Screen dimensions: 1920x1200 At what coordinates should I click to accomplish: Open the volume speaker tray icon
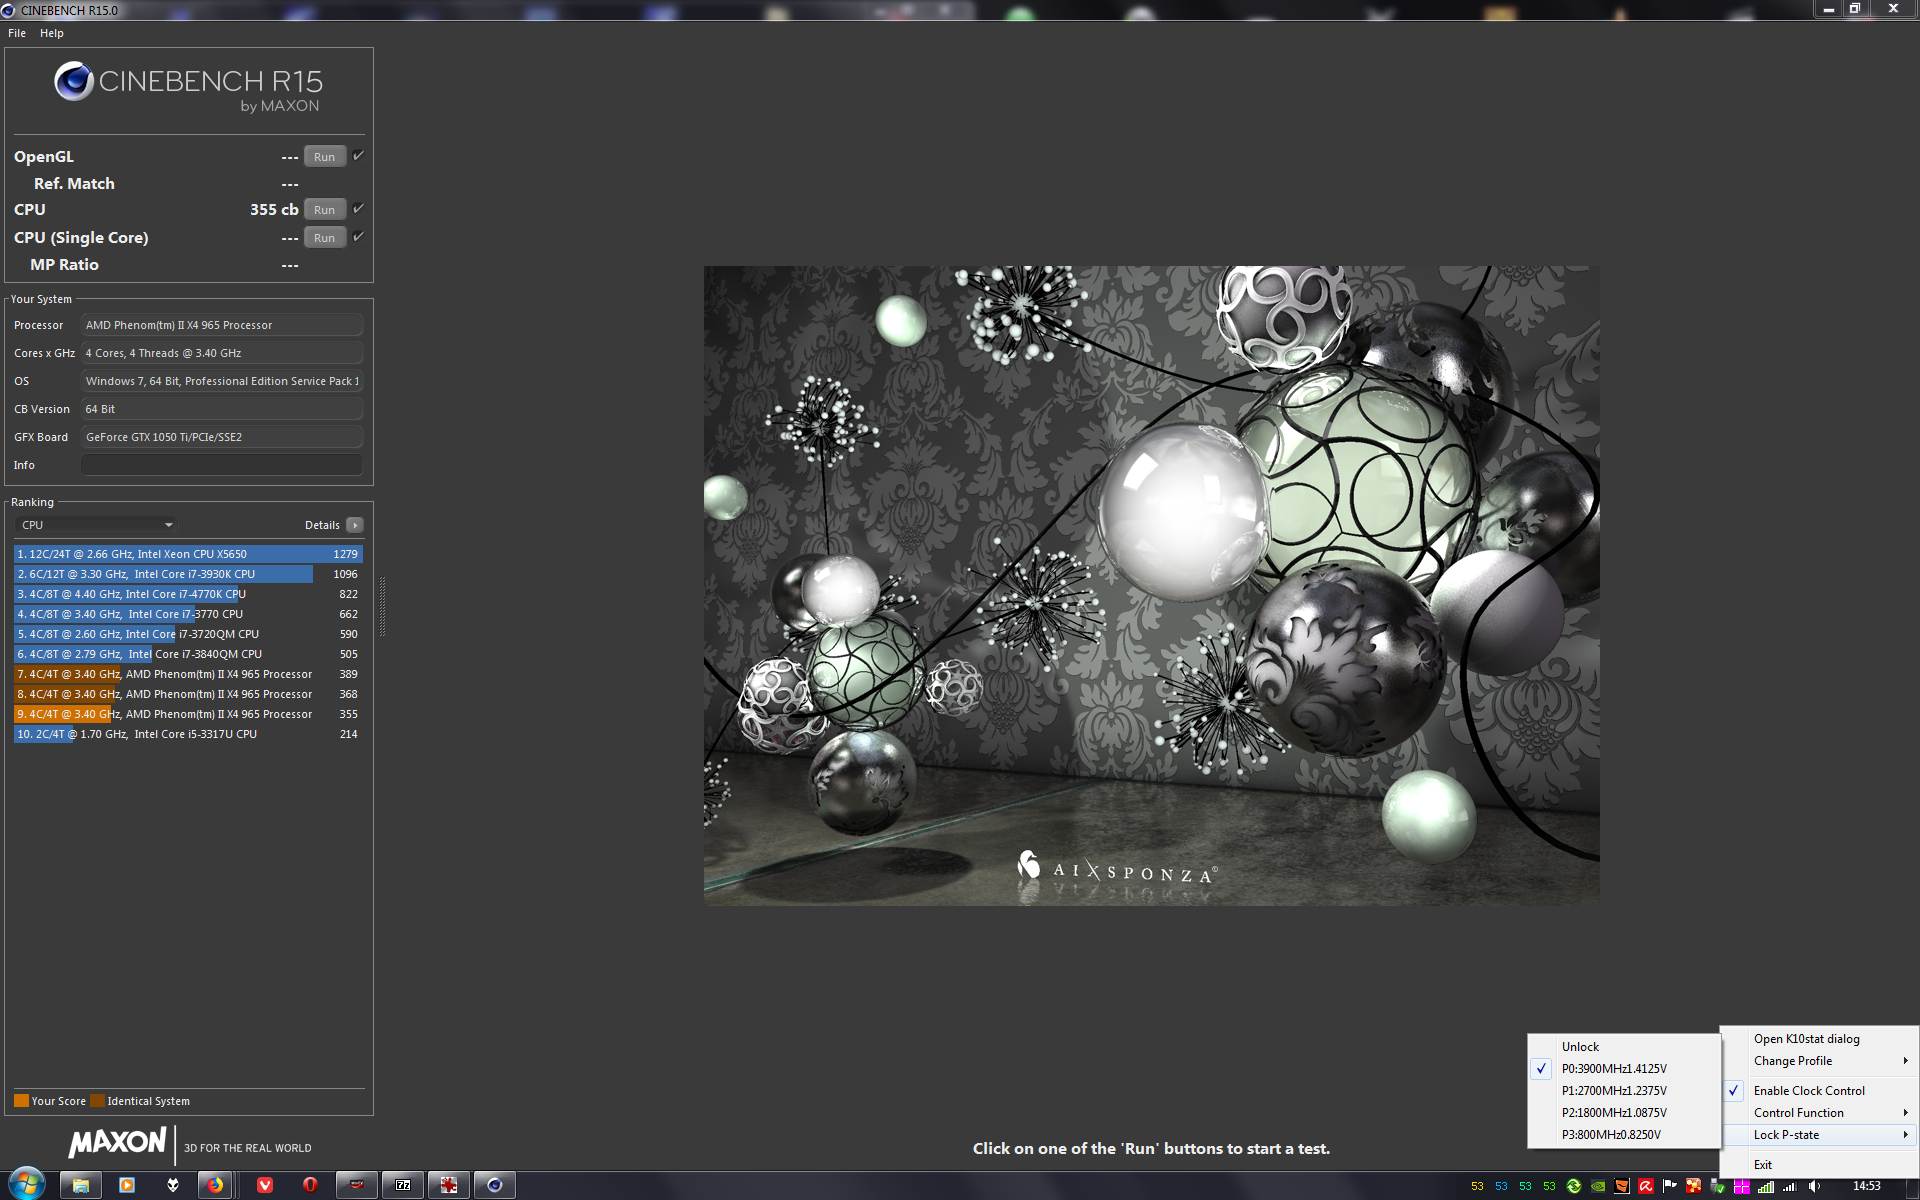pos(1814,1186)
